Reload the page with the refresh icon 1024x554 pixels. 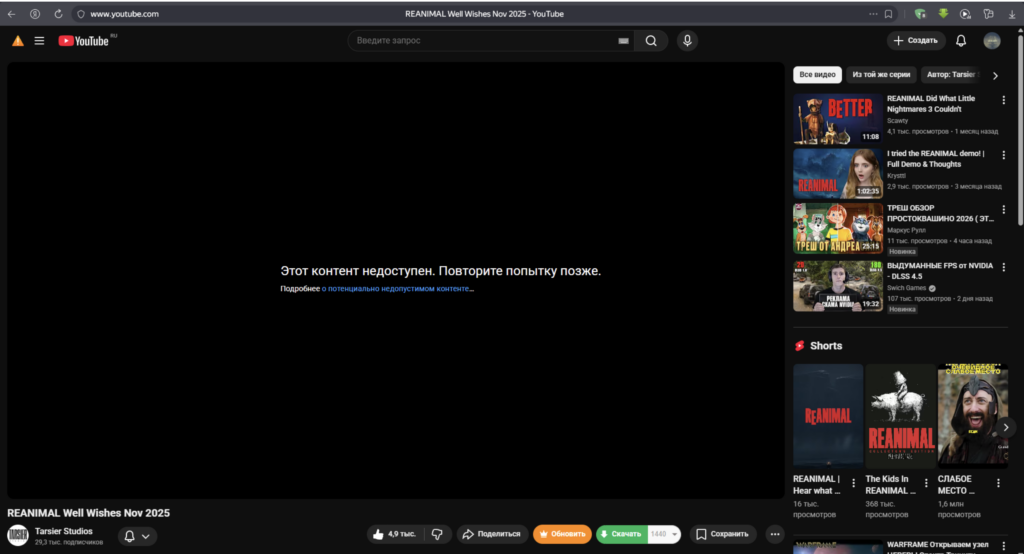pos(58,14)
